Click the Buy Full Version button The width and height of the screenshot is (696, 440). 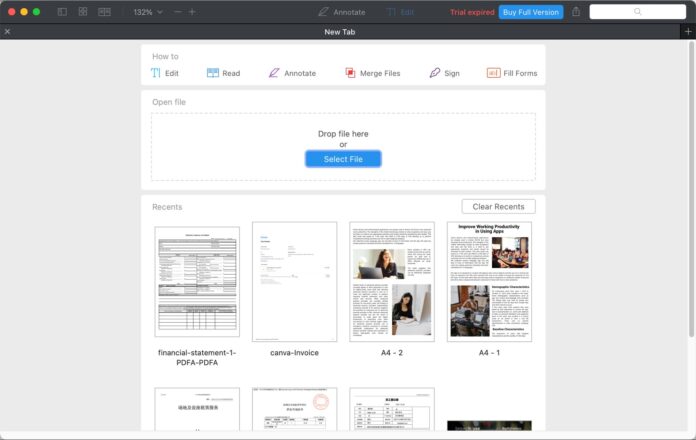(x=531, y=12)
